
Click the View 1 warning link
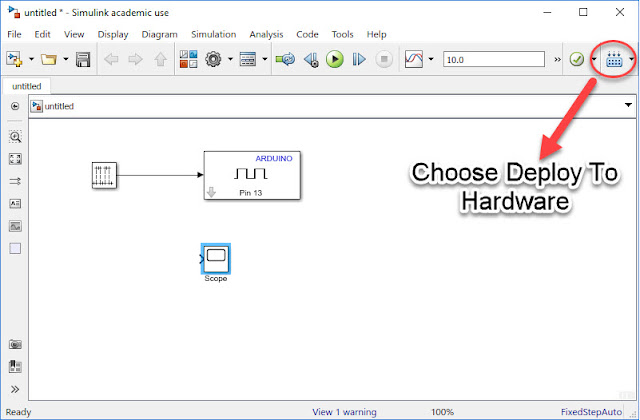(x=344, y=412)
